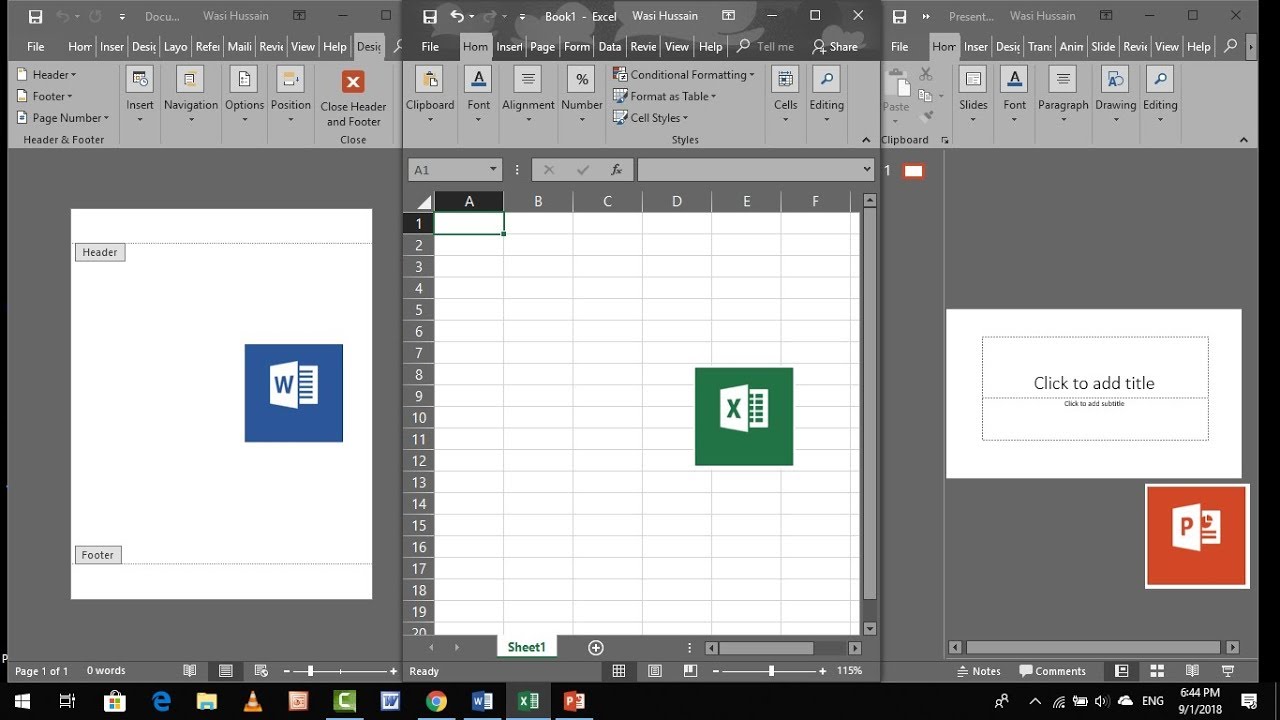The height and width of the screenshot is (720, 1280).
Task: Open Excel Clipboard group
Action: [430, 95]
